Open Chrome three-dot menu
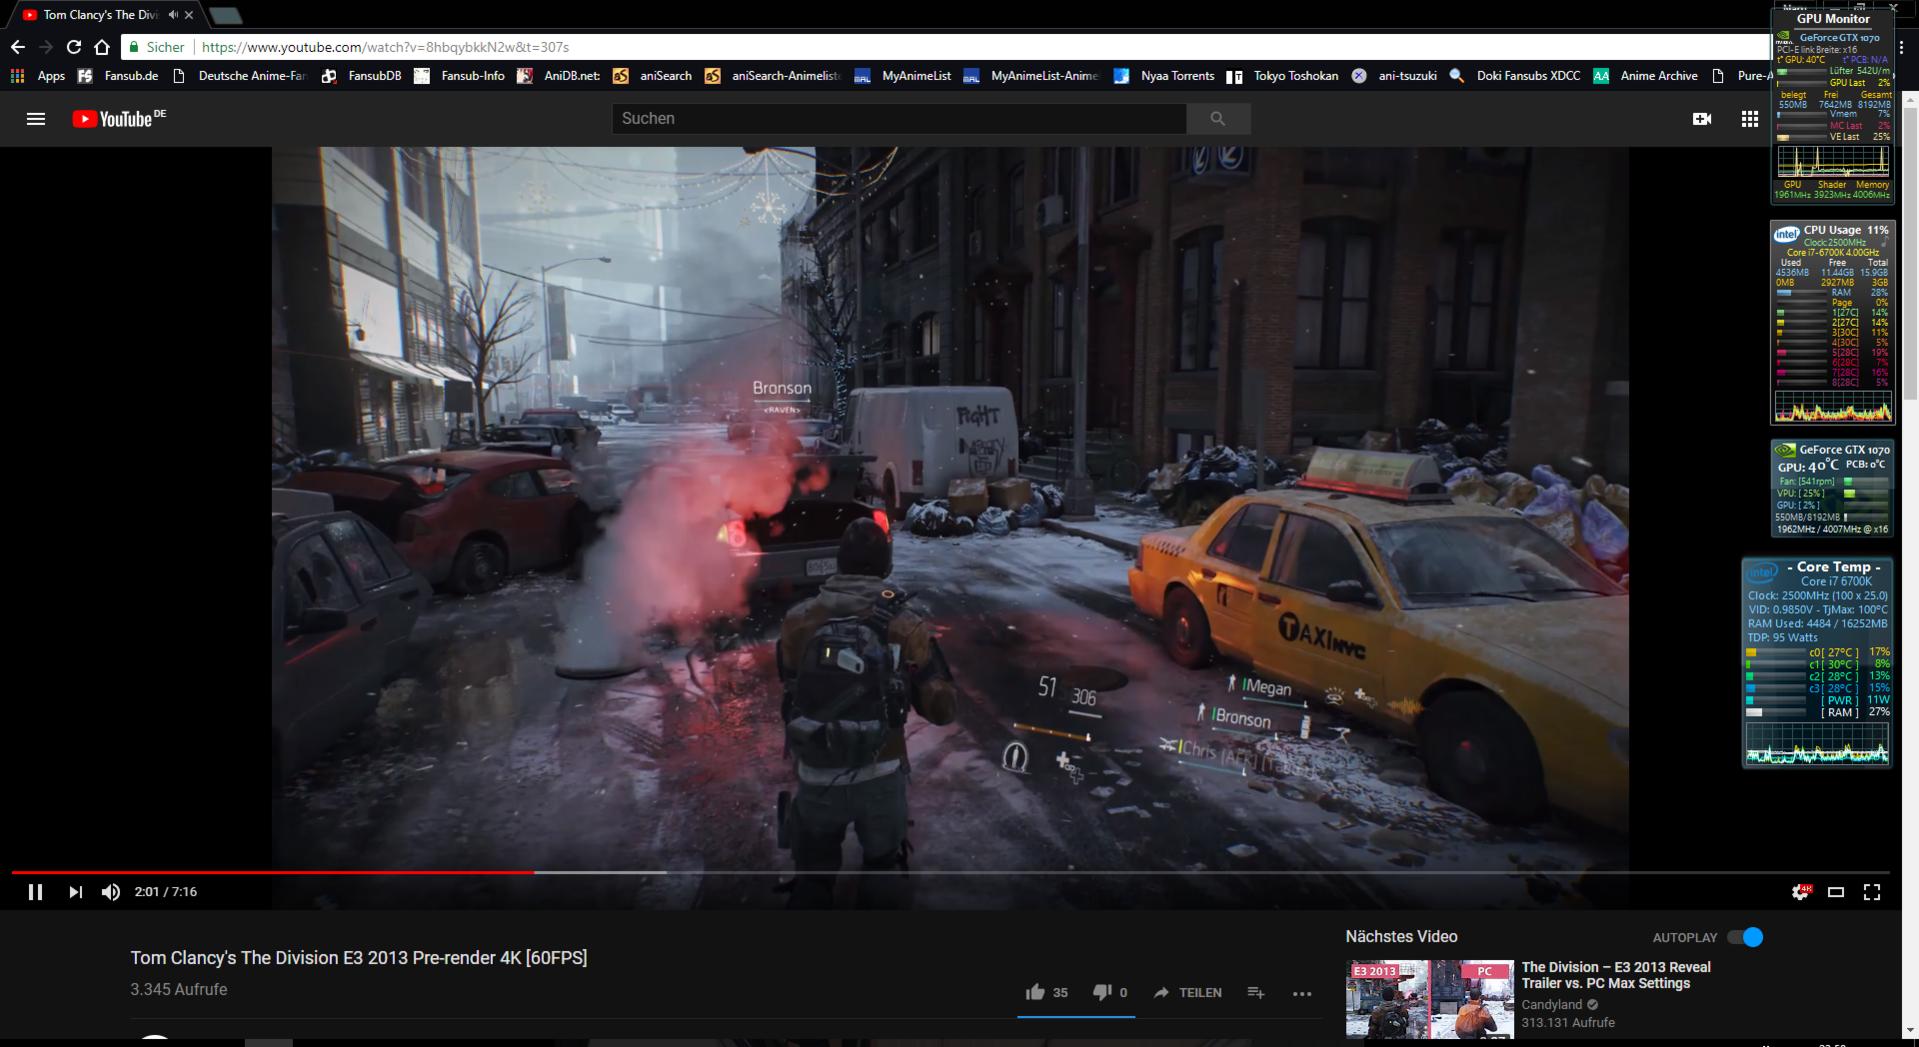Image resolution: width=1919 pixels, height=1047 pixels. click(x=1901, y=47)
